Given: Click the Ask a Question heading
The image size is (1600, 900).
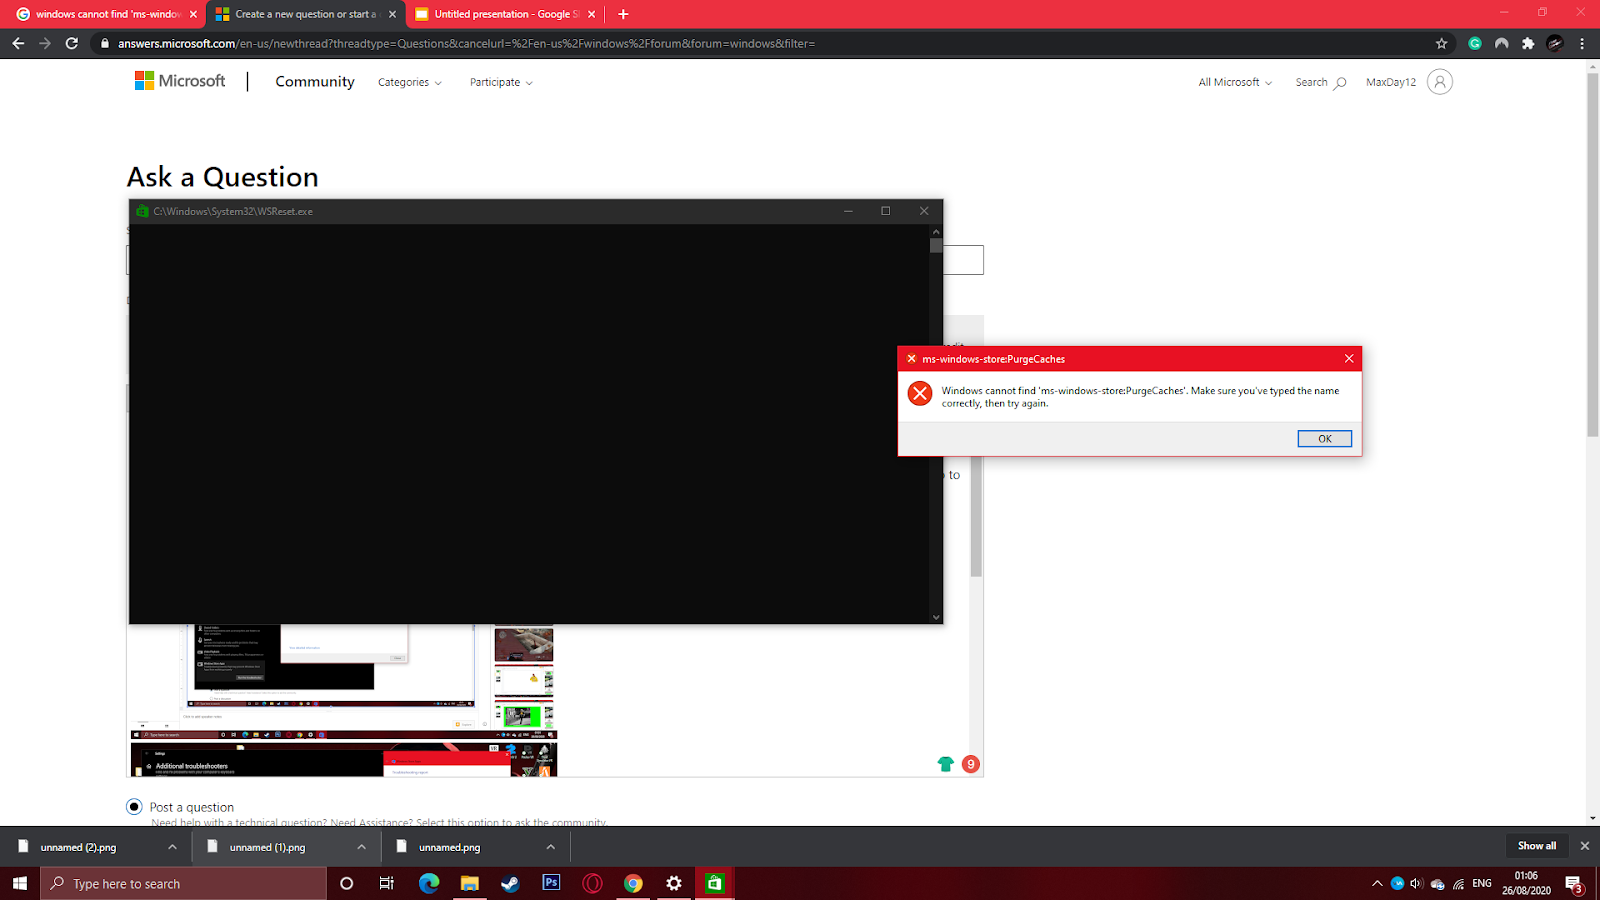Looking at the screenshot, I should pyautogui.click(x=223, y=177).
